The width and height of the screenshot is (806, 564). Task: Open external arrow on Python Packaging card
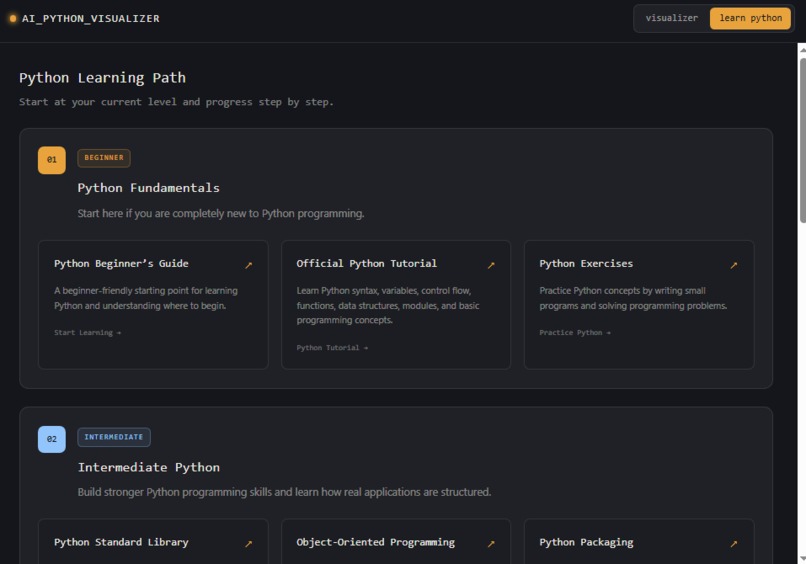734,544
